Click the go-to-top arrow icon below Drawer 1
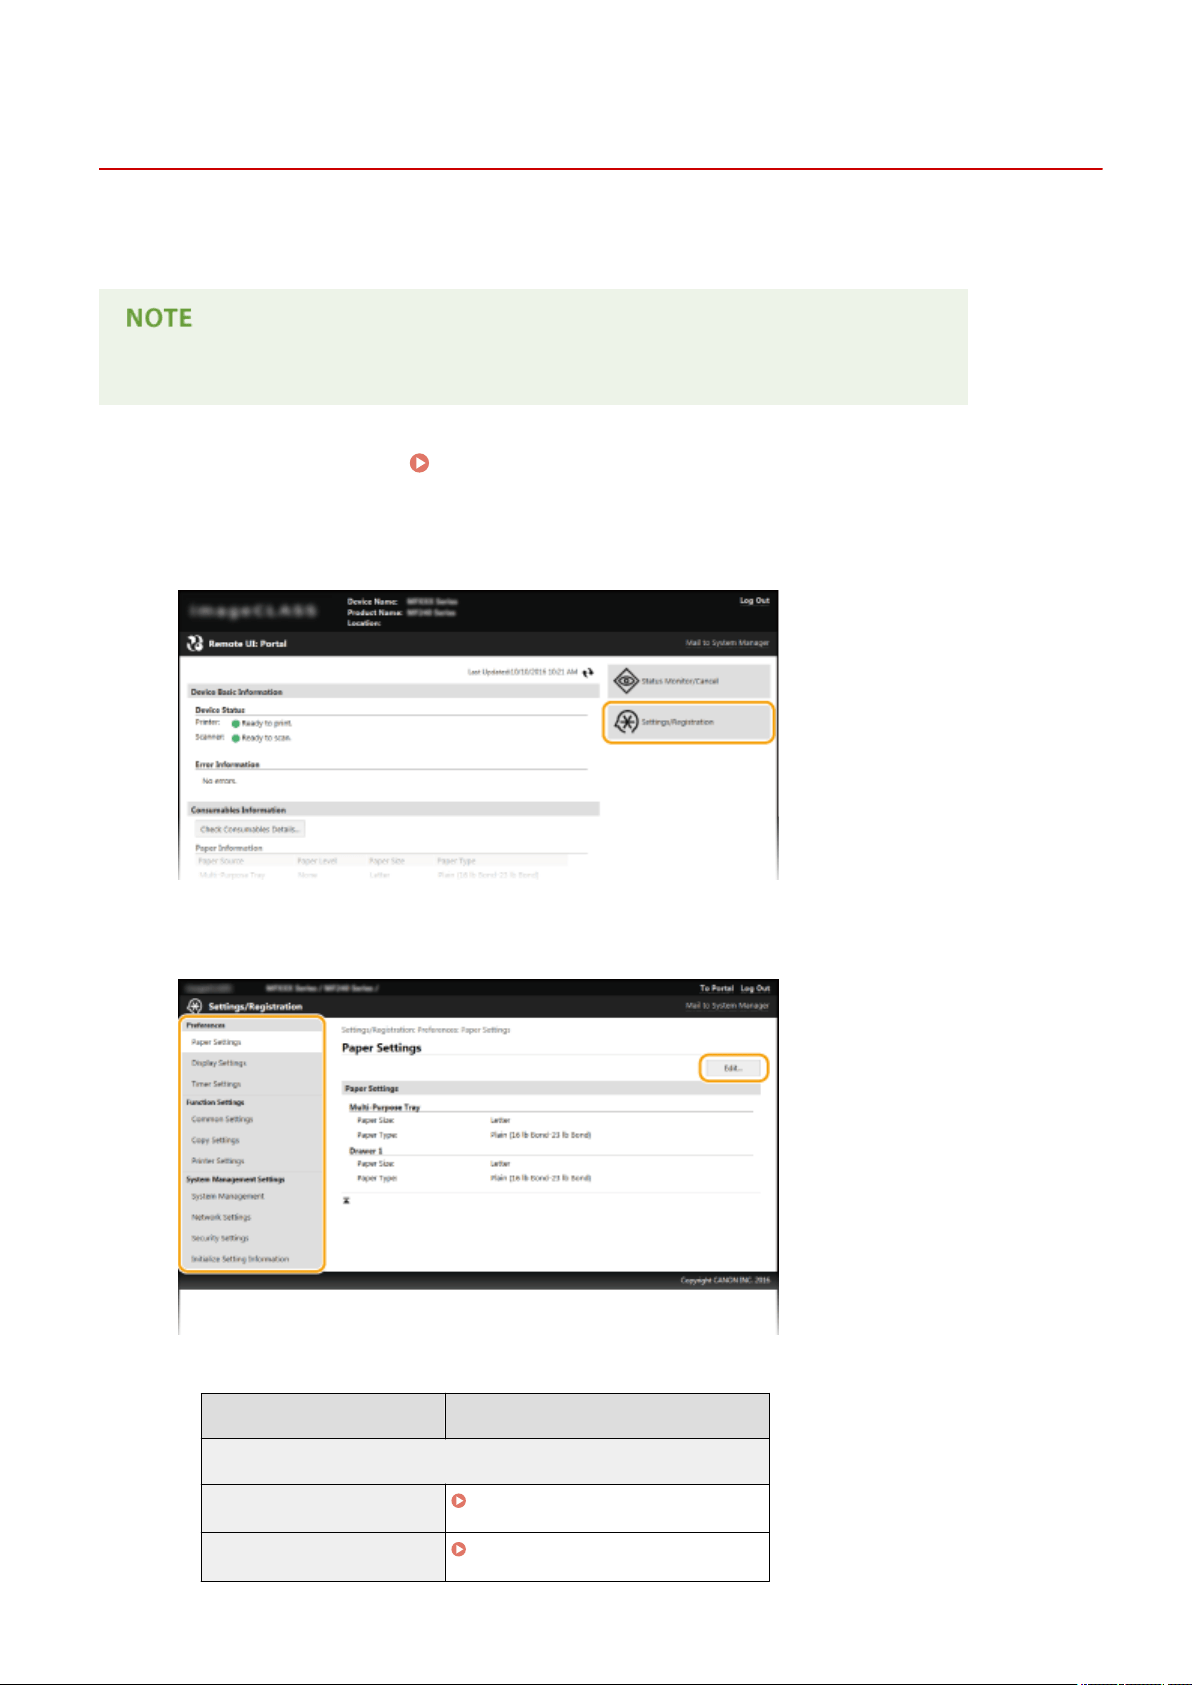 pos(347,1200)
